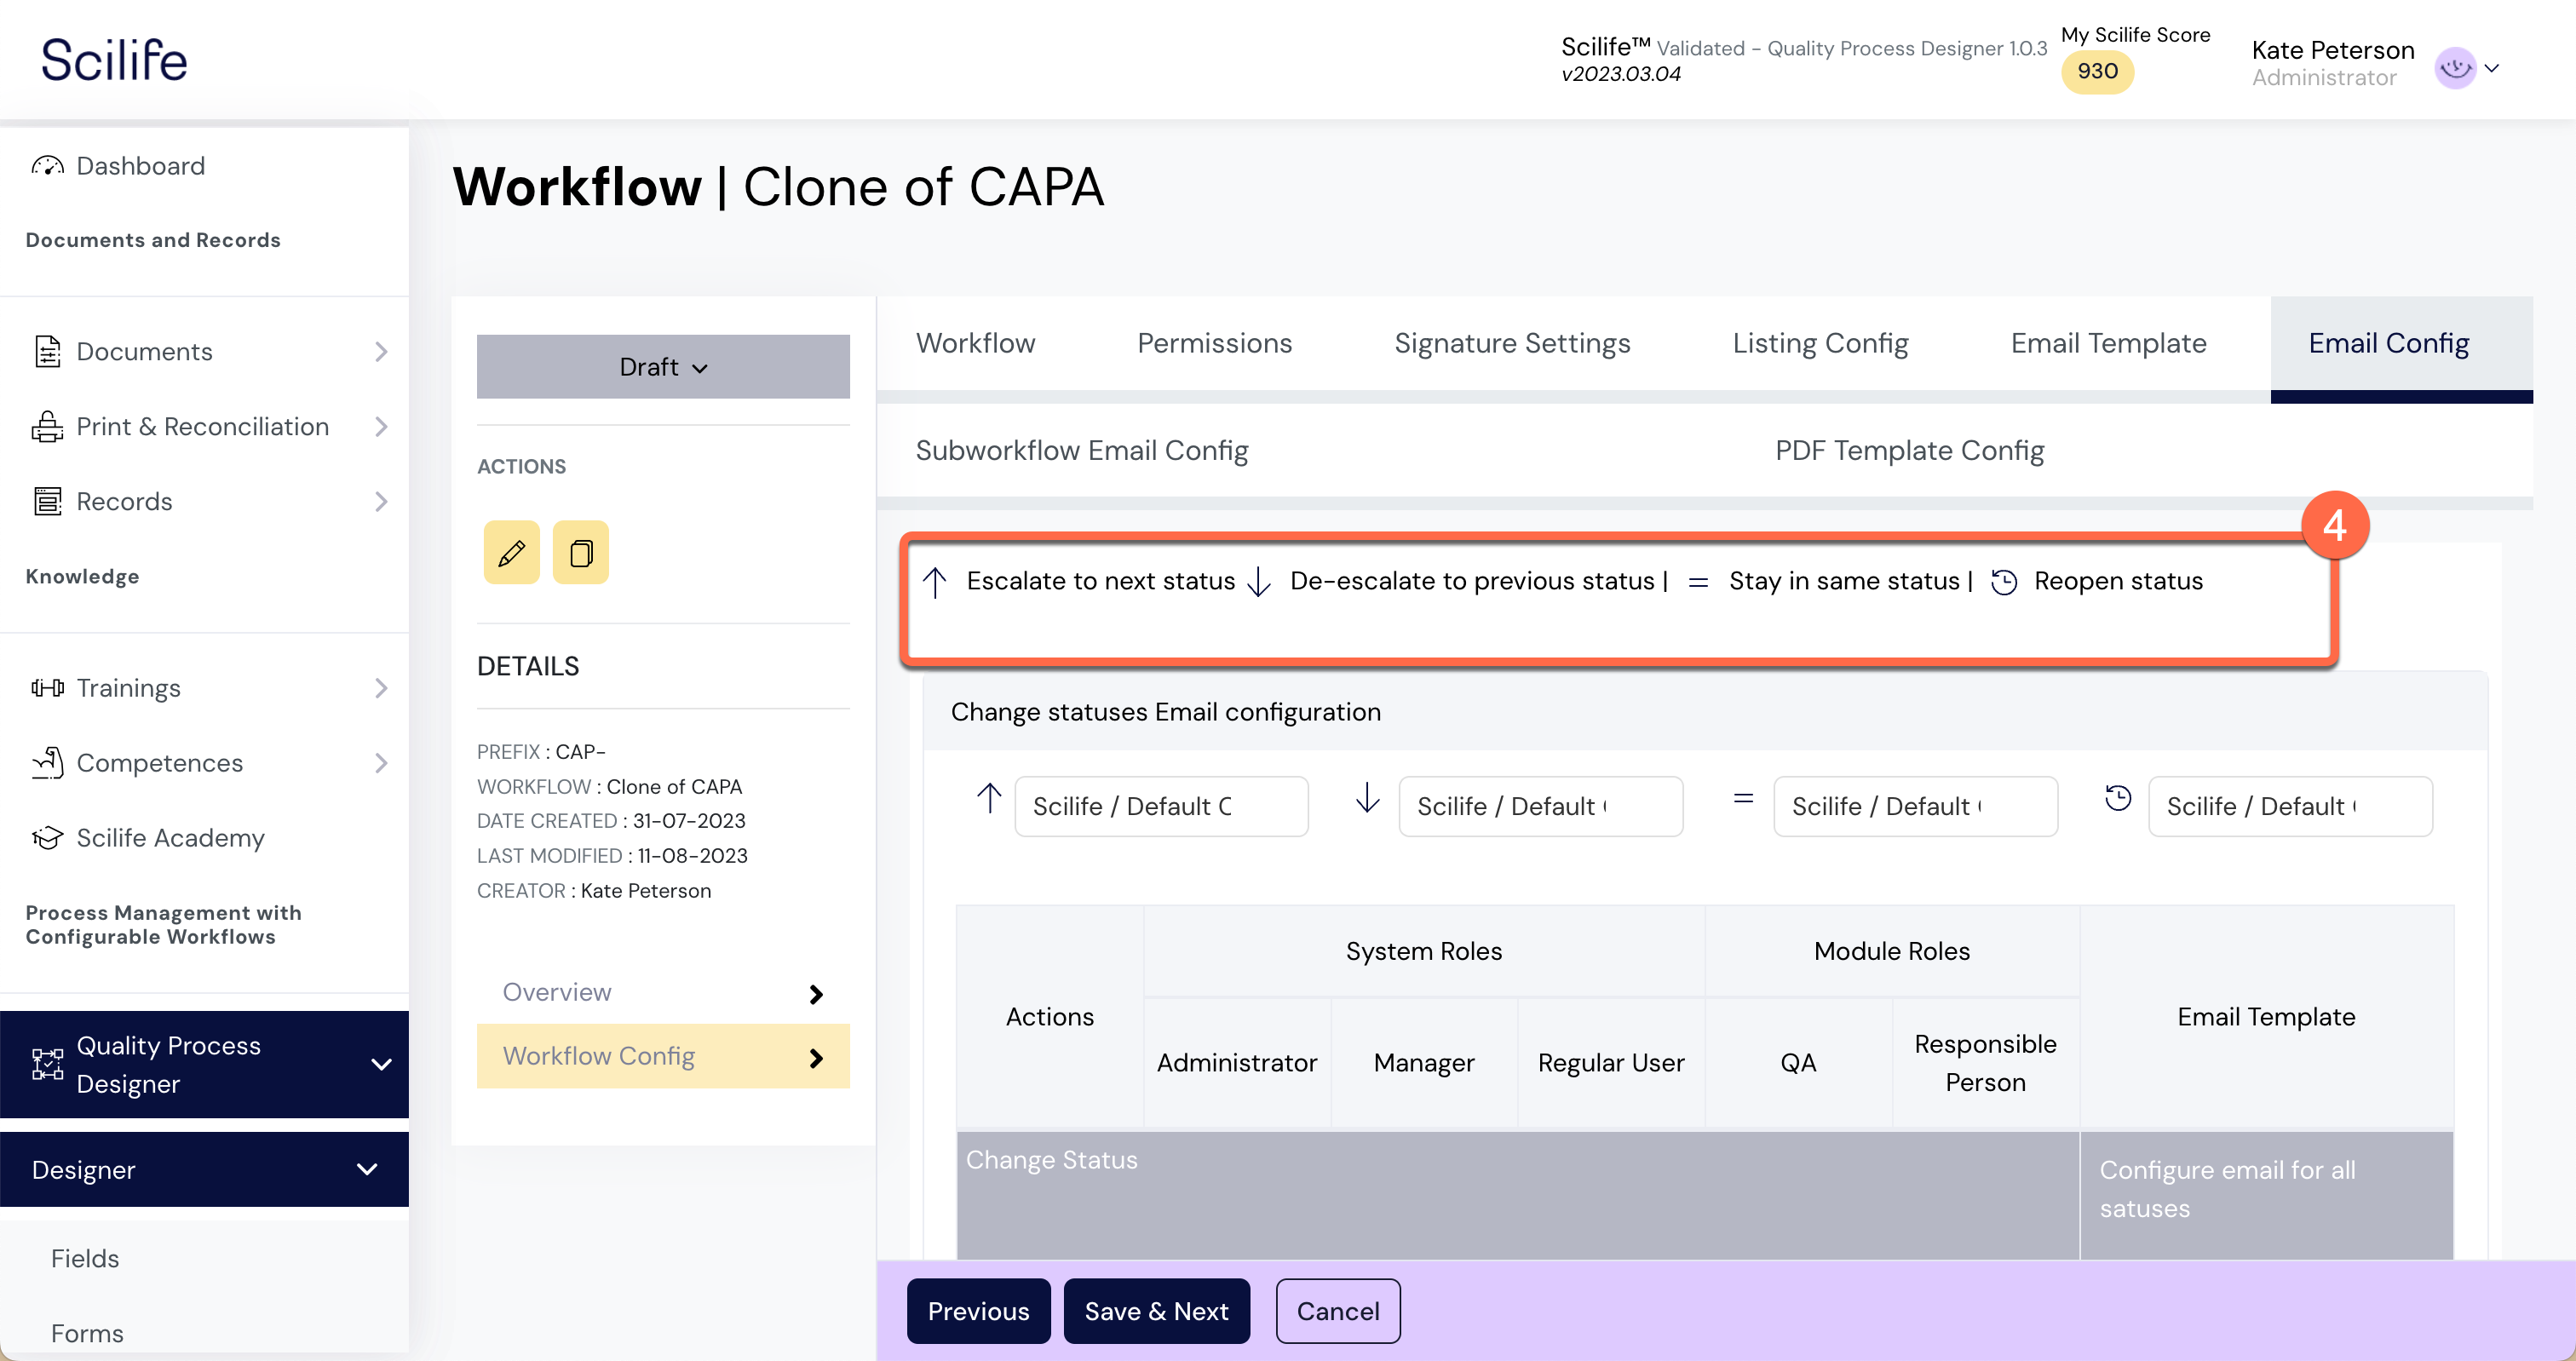Screen dimensions: 2576x1361
Task: Open the Workflow Config section link
Action: (663, 1056)
